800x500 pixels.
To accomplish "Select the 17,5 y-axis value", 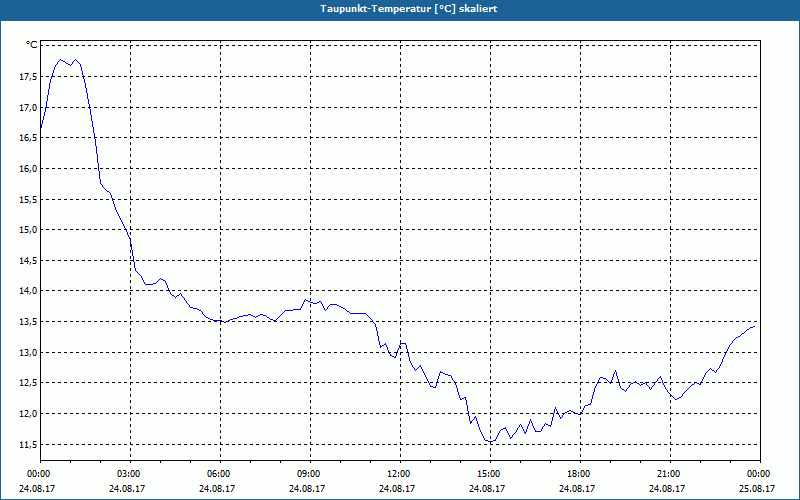I will [x=28, y=77].
